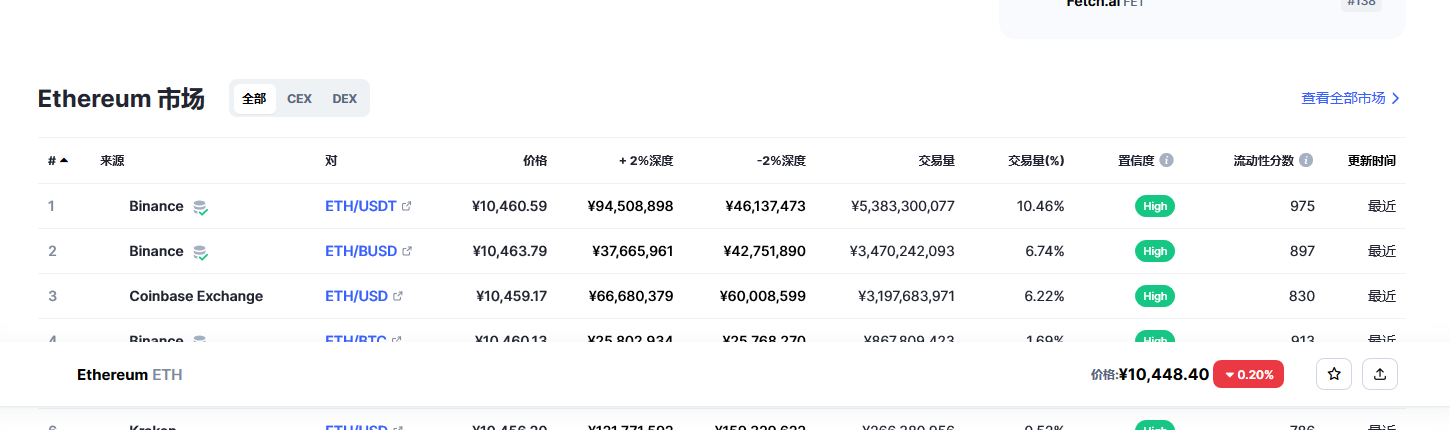This screenshot has width=1450, height=430.
Task: Open Binance exchange in row 1
Action: pos(156,206)
